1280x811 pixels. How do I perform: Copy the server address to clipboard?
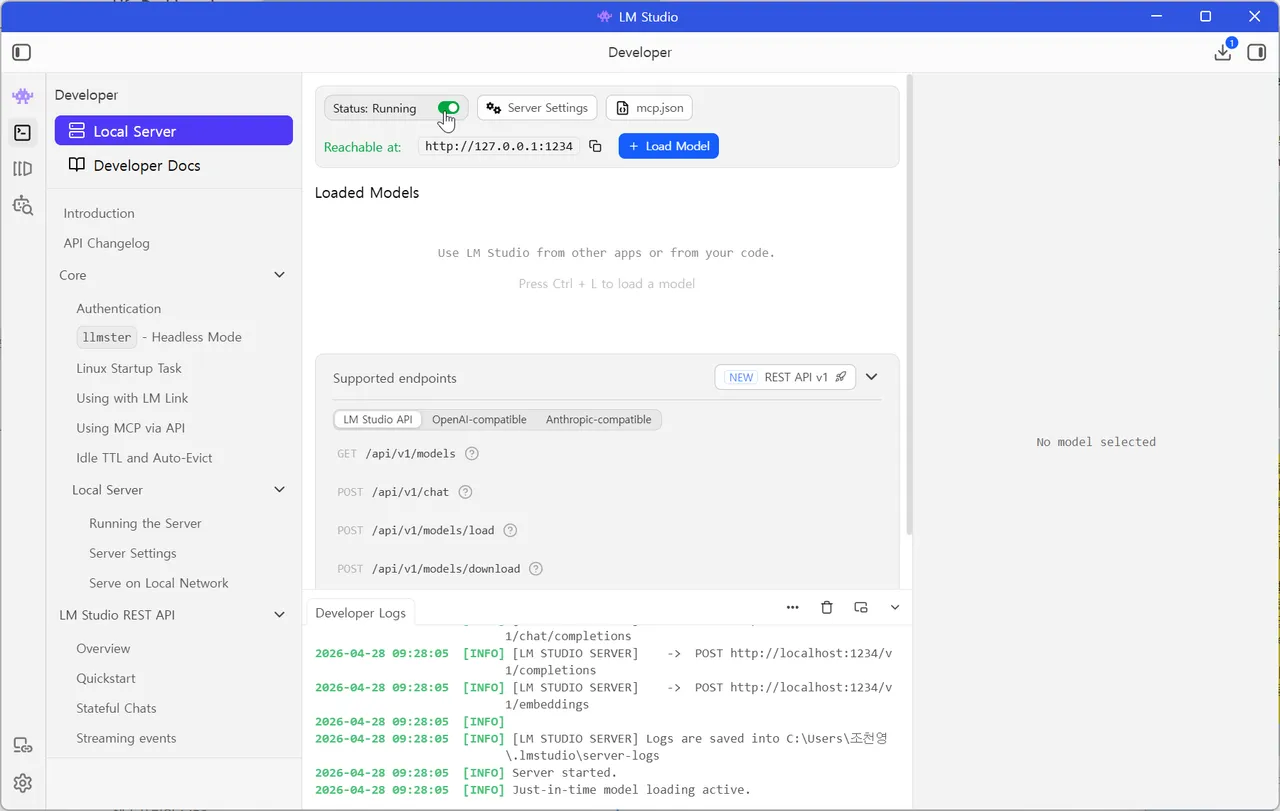(x=595, y=146)
